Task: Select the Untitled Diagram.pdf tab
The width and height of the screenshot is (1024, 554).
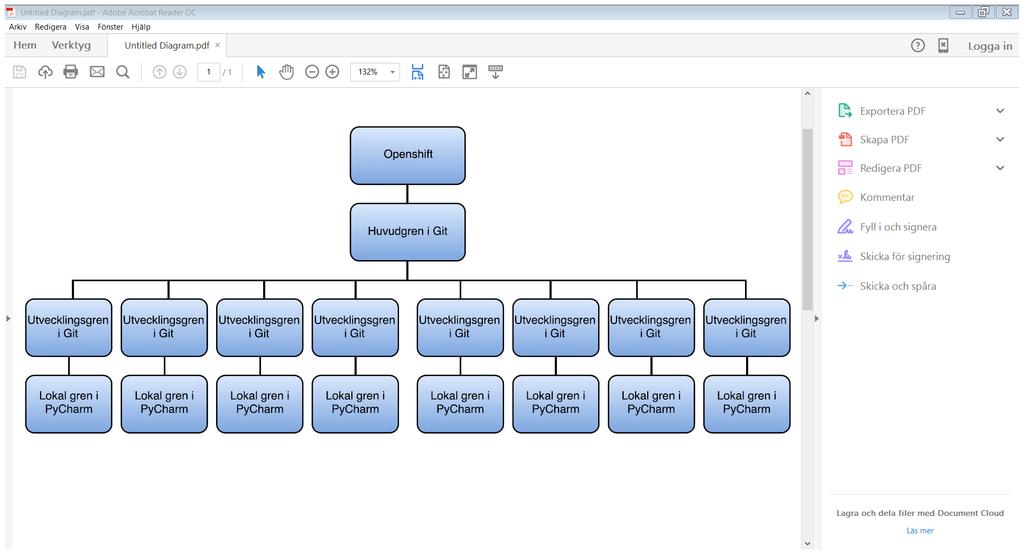Action: click(x=167, y=46)
